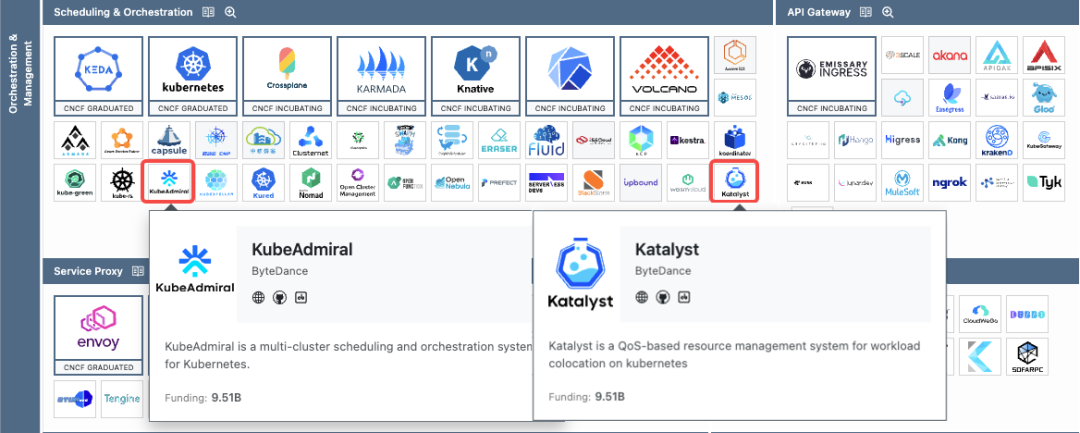Open the Gloo tile
The height and width of the screenshot is (433, 1080).
point(1044,97)
